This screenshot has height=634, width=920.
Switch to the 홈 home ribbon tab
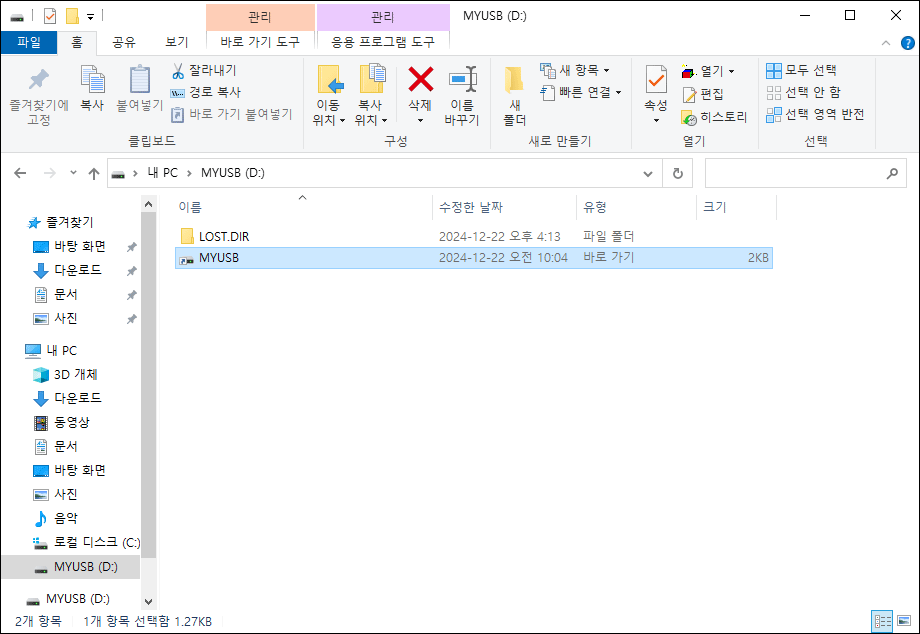[77, 42]
